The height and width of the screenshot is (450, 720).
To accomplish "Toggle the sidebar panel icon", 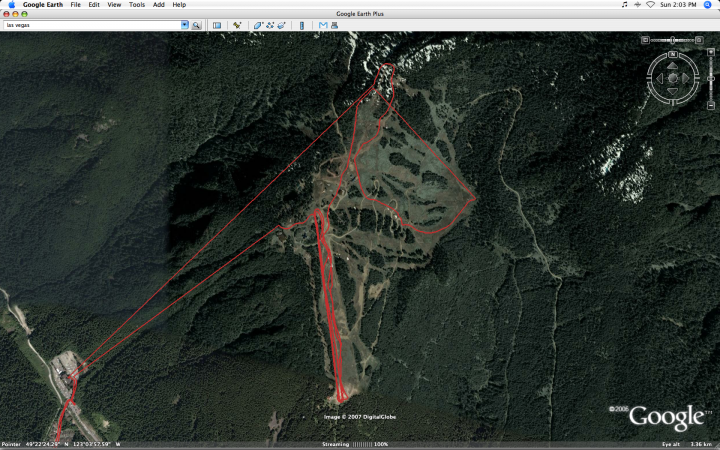I will coord(217,25).
